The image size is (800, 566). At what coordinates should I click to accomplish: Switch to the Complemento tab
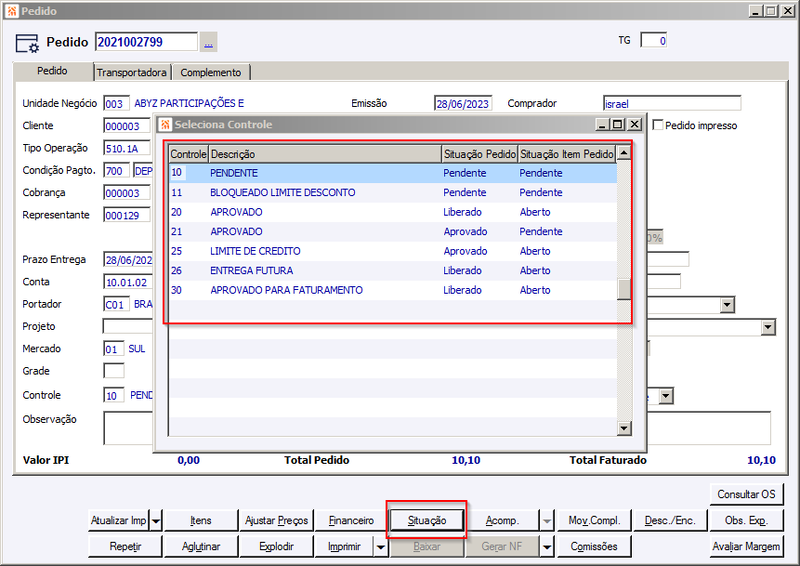pyautogui.click(x=211, y=72)
